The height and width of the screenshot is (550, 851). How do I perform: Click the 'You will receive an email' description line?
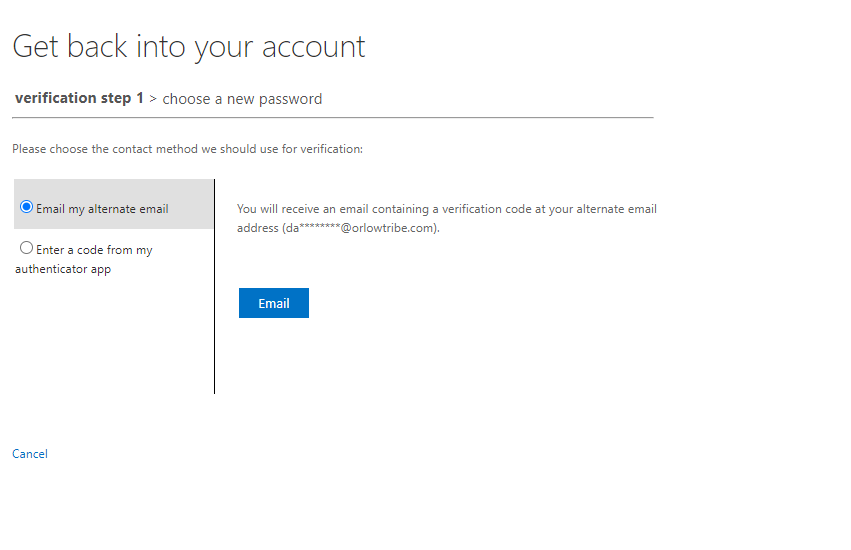[x=447, y=209]
